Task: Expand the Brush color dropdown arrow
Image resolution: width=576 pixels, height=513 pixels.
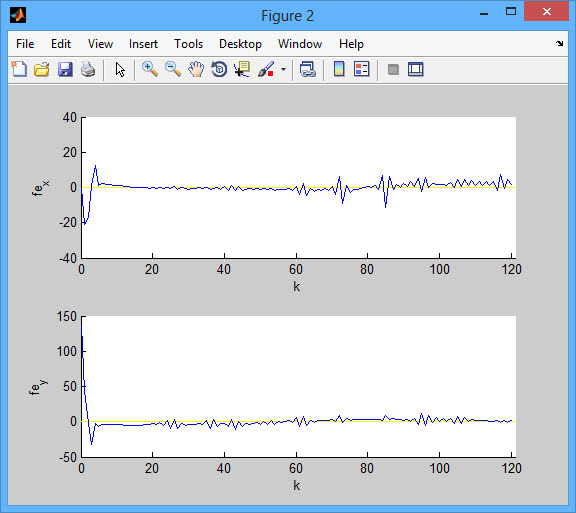Action: [283, 69]
